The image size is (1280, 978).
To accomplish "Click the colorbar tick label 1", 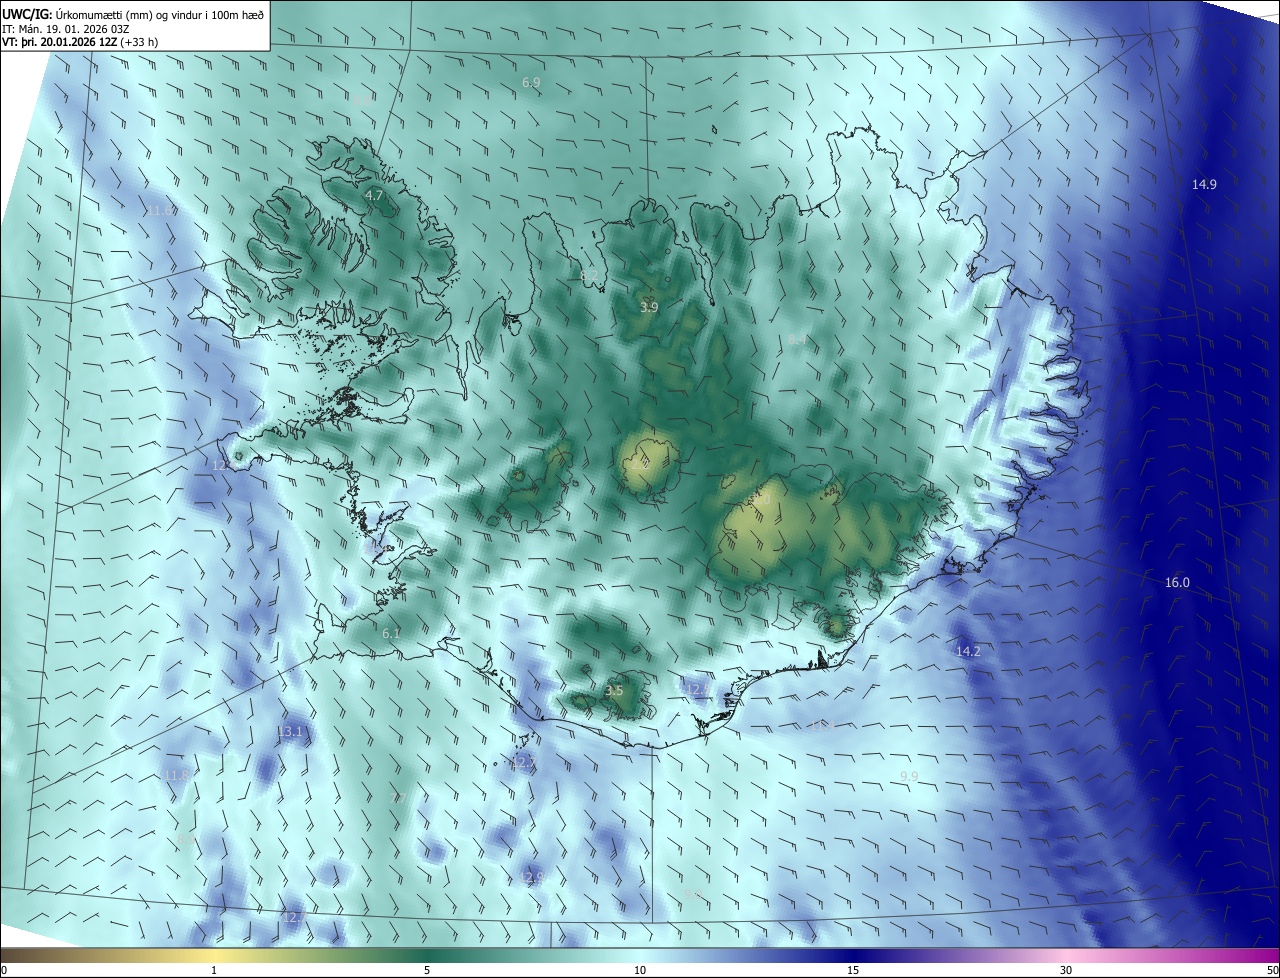I will pos(214,970).
